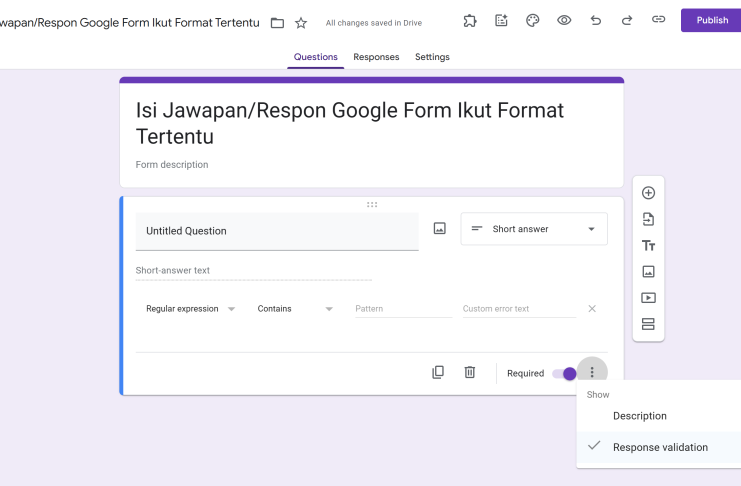The height and width of the screenshot is (486, 741).
Task: Click the form name in the header
Action: click(129, 23)
